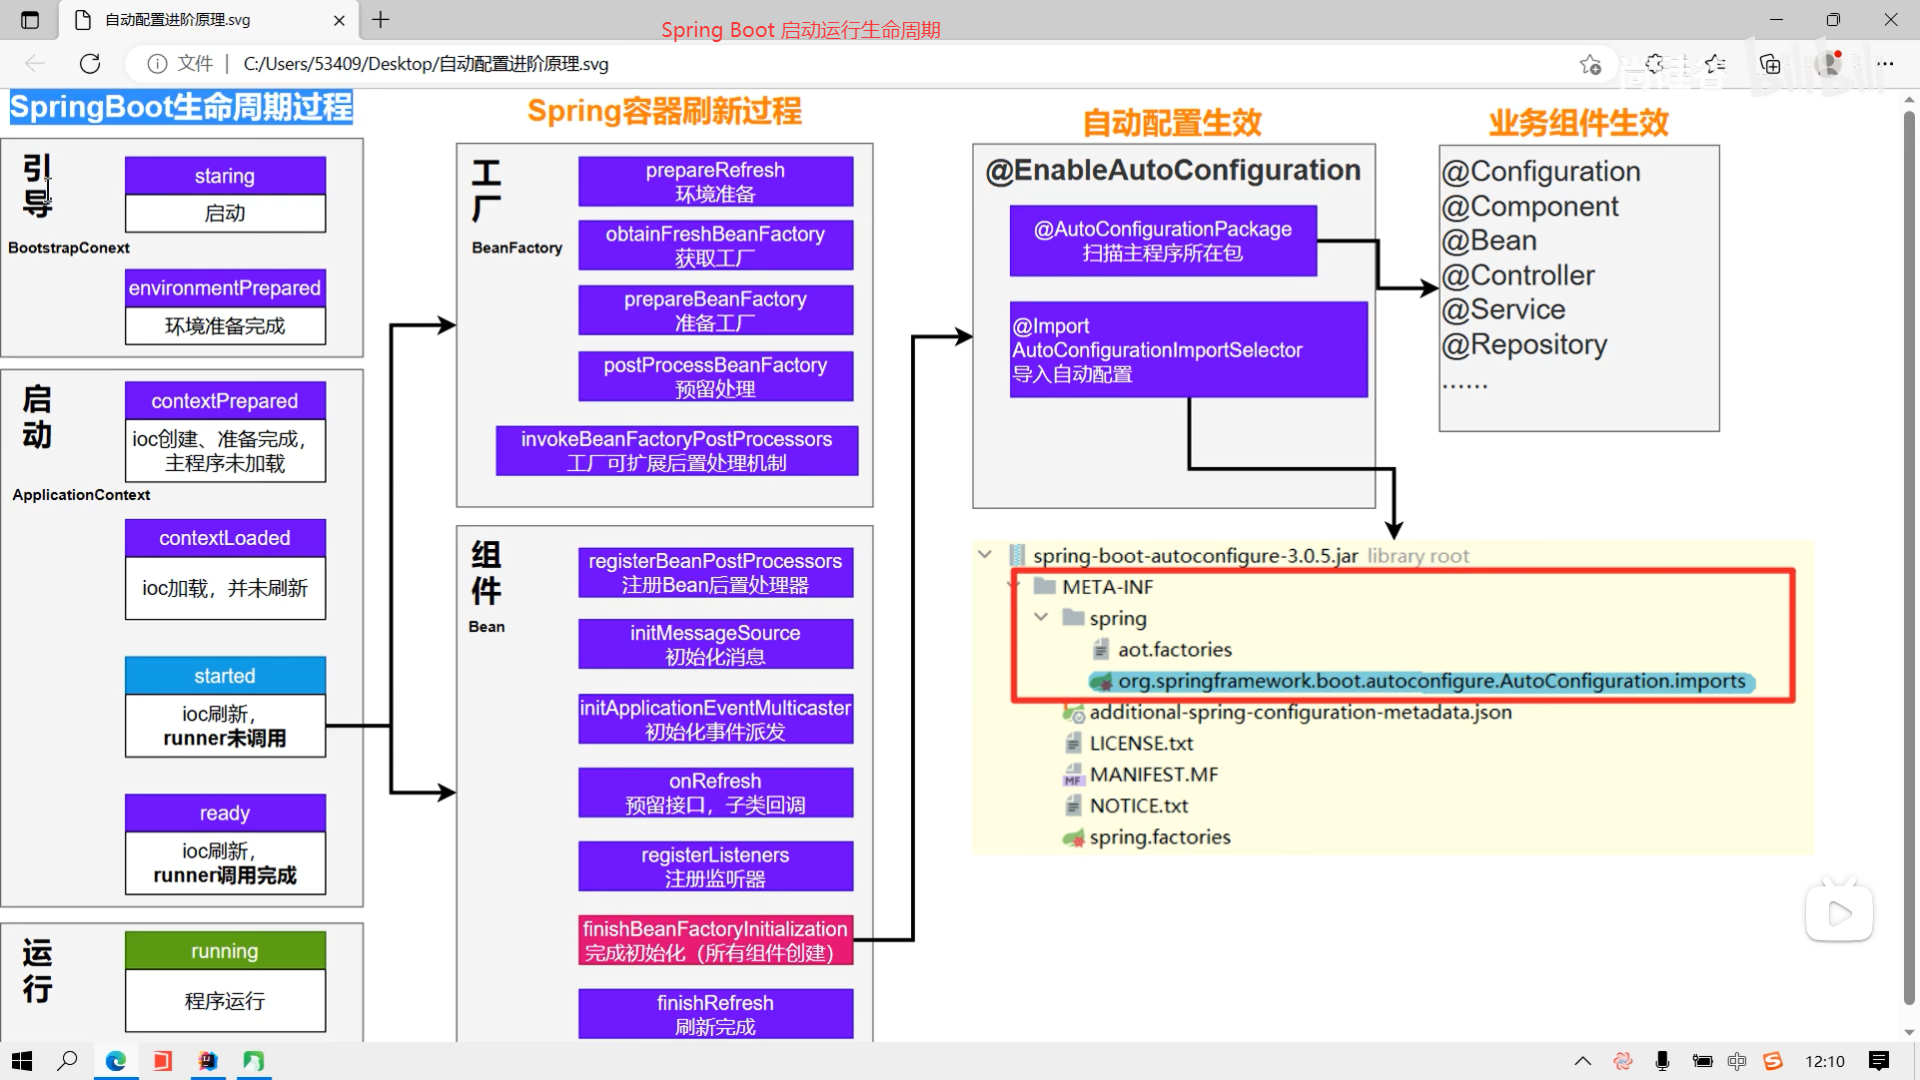Click the floating play button overlay
The height and width of the screenshot is (1080, 1920).
[1839, 913]
